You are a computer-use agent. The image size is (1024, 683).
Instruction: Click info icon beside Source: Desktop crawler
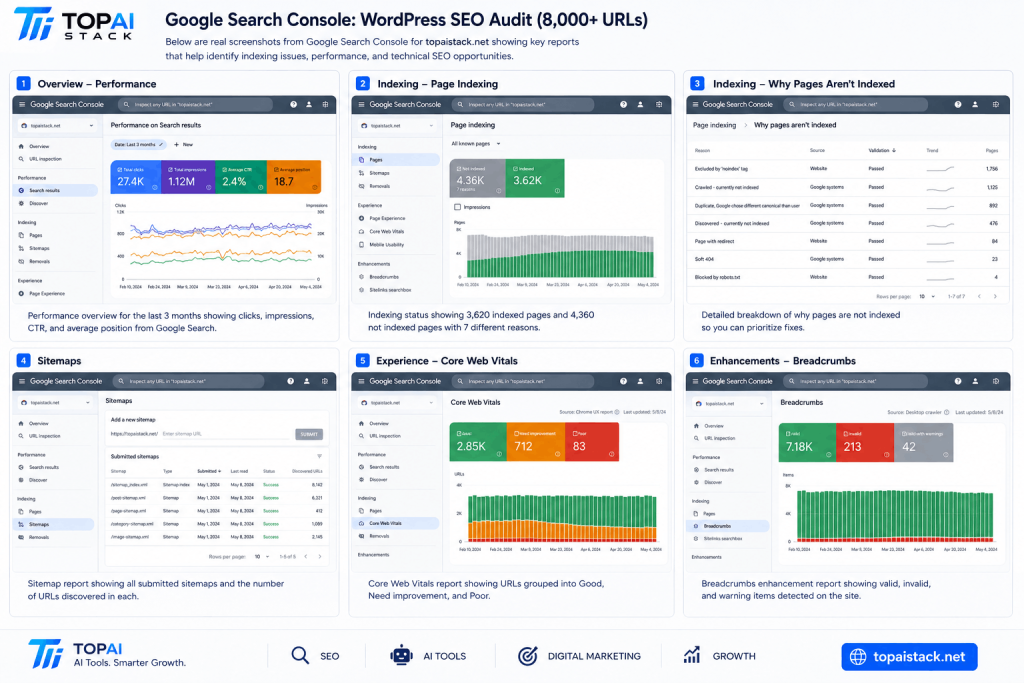click(947, 412)
